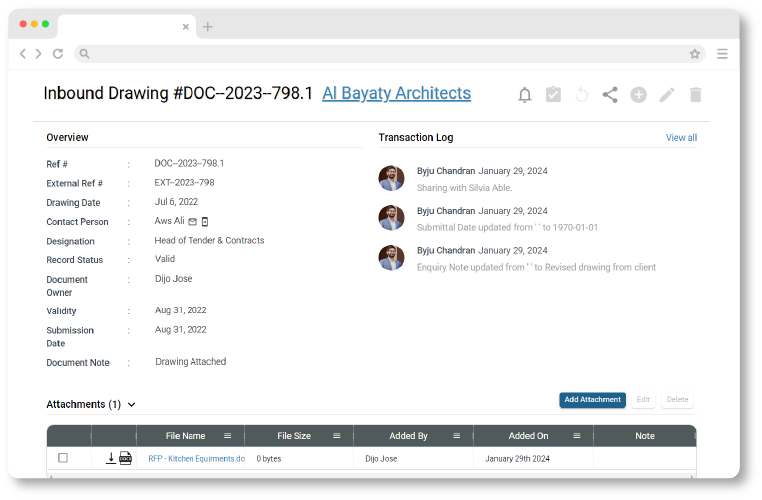Click the browser bookmark star icon
The height and width of the screenshot is (500, 762).
pos(694,54)
